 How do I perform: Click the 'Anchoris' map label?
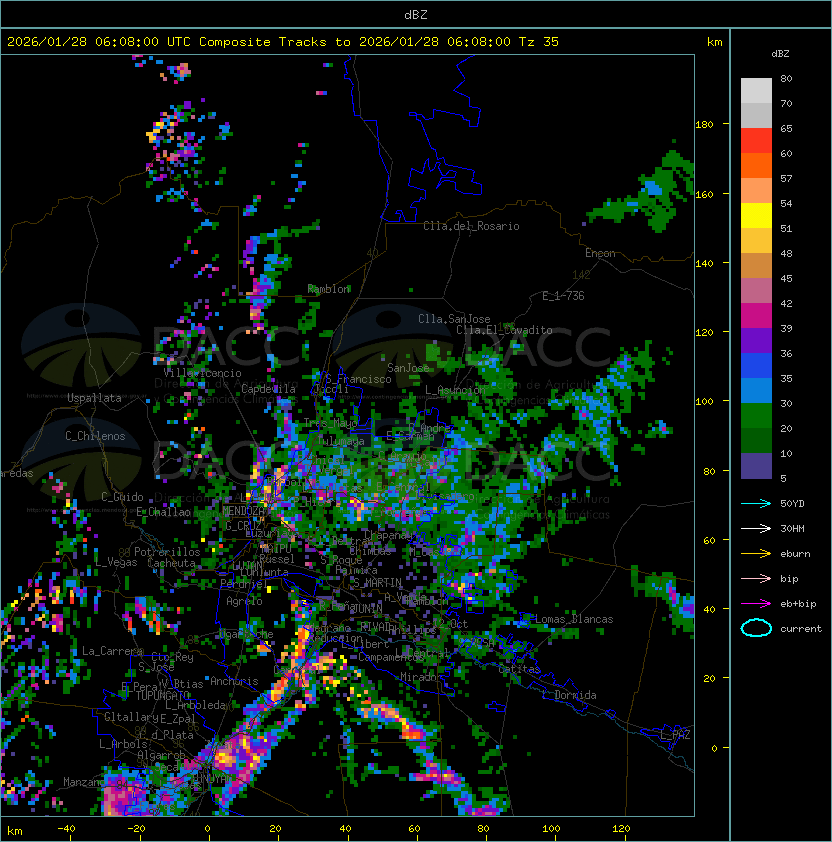[234, 681]
